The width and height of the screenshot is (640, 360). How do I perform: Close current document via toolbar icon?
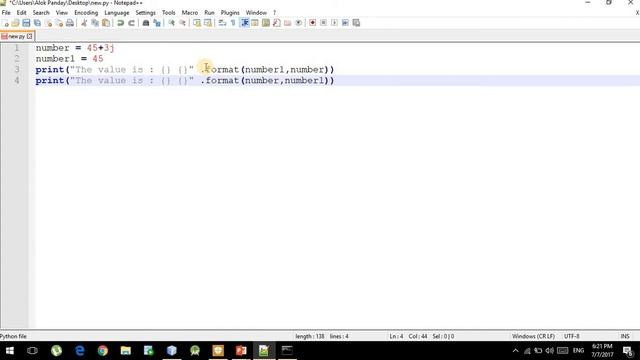48,23
